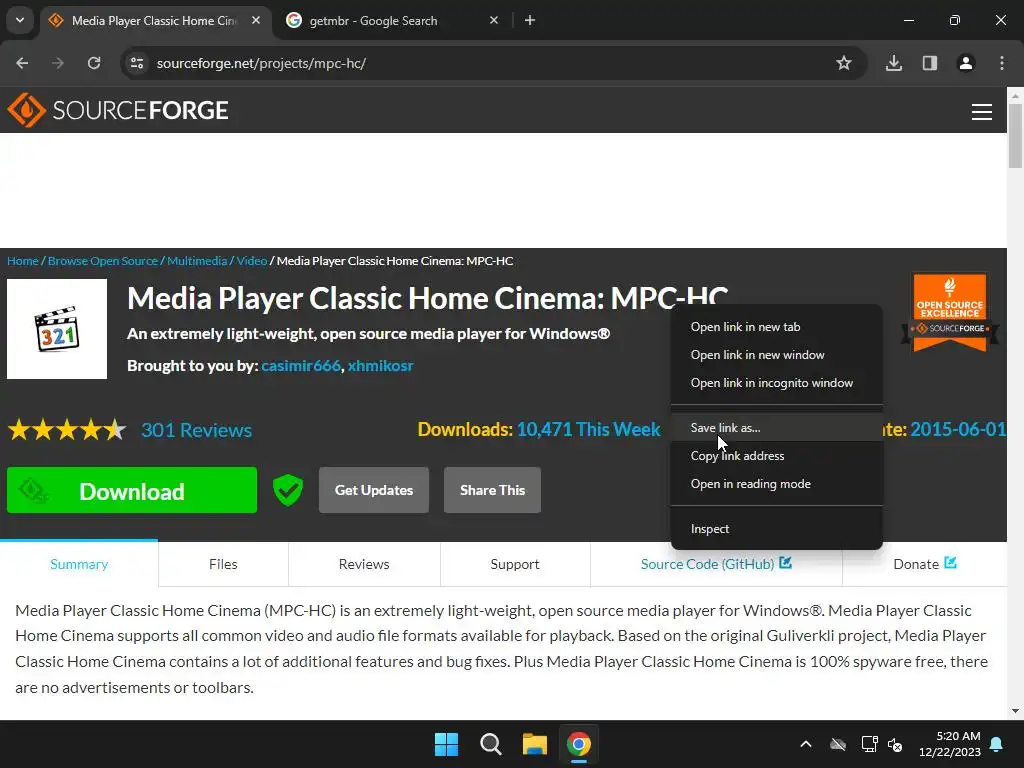Viewport: 1024px width, 768px height.
Task: Bookmark this page with the star icon
Action: pyautogui.click(x=844, y=63)
